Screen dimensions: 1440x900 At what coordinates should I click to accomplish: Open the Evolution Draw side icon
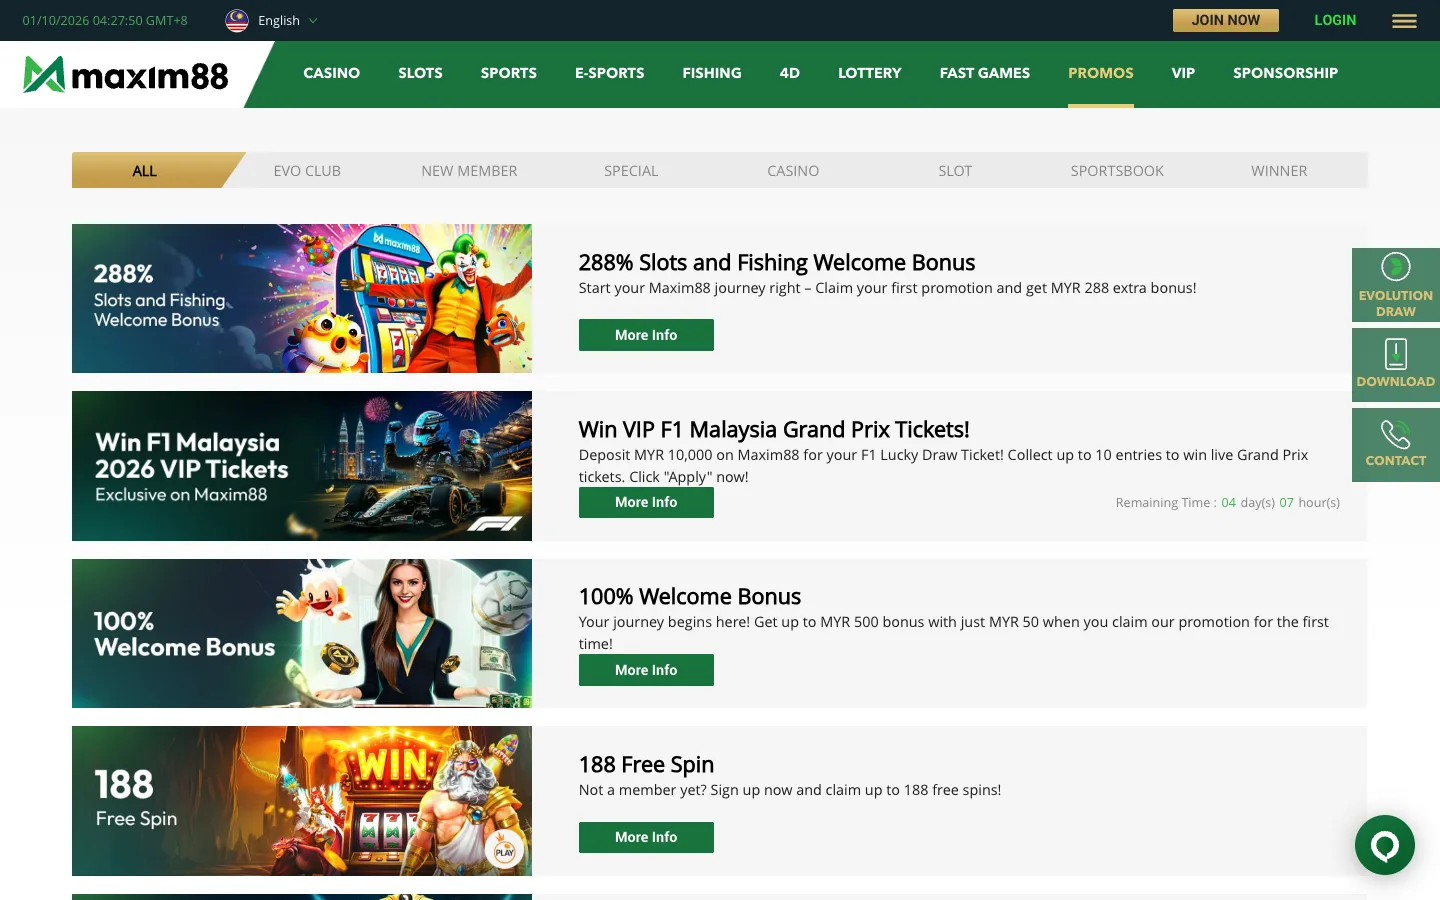pos(1396,285)
